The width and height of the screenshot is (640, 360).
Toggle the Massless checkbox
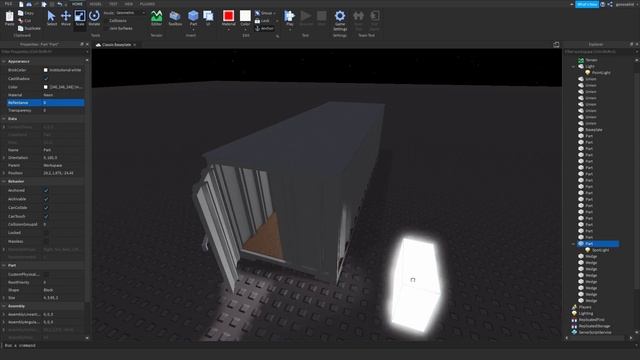coord(46,242)
